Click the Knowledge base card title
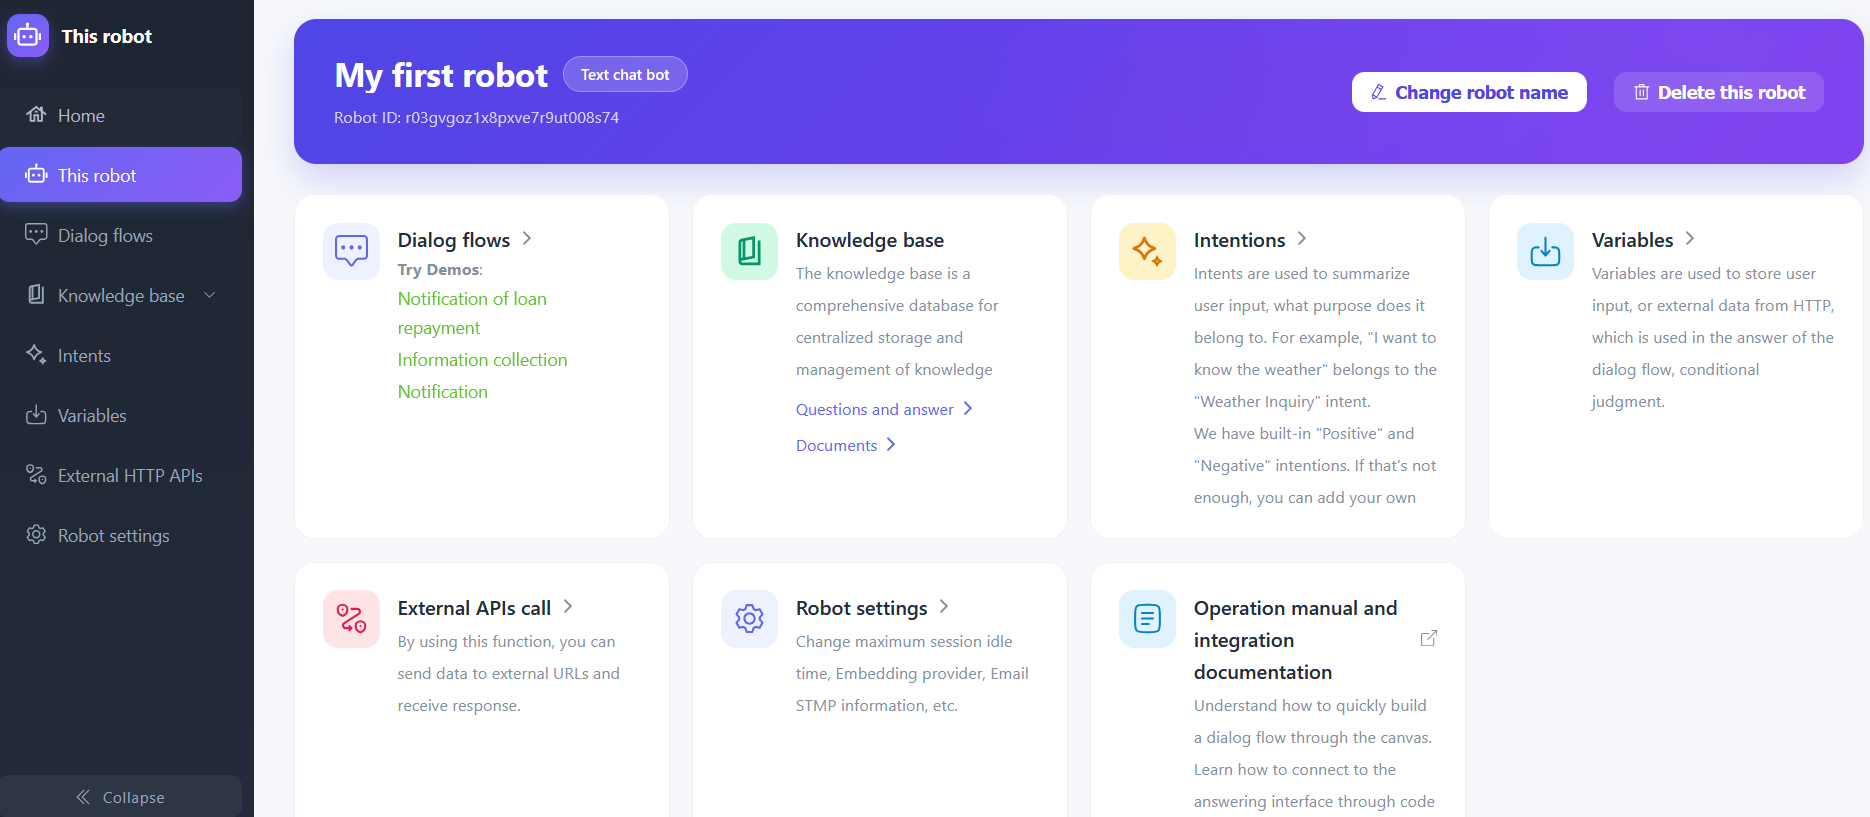 click(x=870, y=240)
